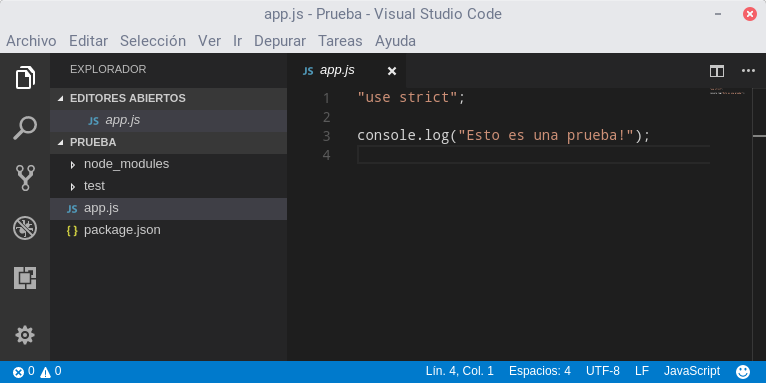The width and height of the screenshot is (766, 383).
Task: Show problems via errors and warnings counter
Action: pos(37,372)
